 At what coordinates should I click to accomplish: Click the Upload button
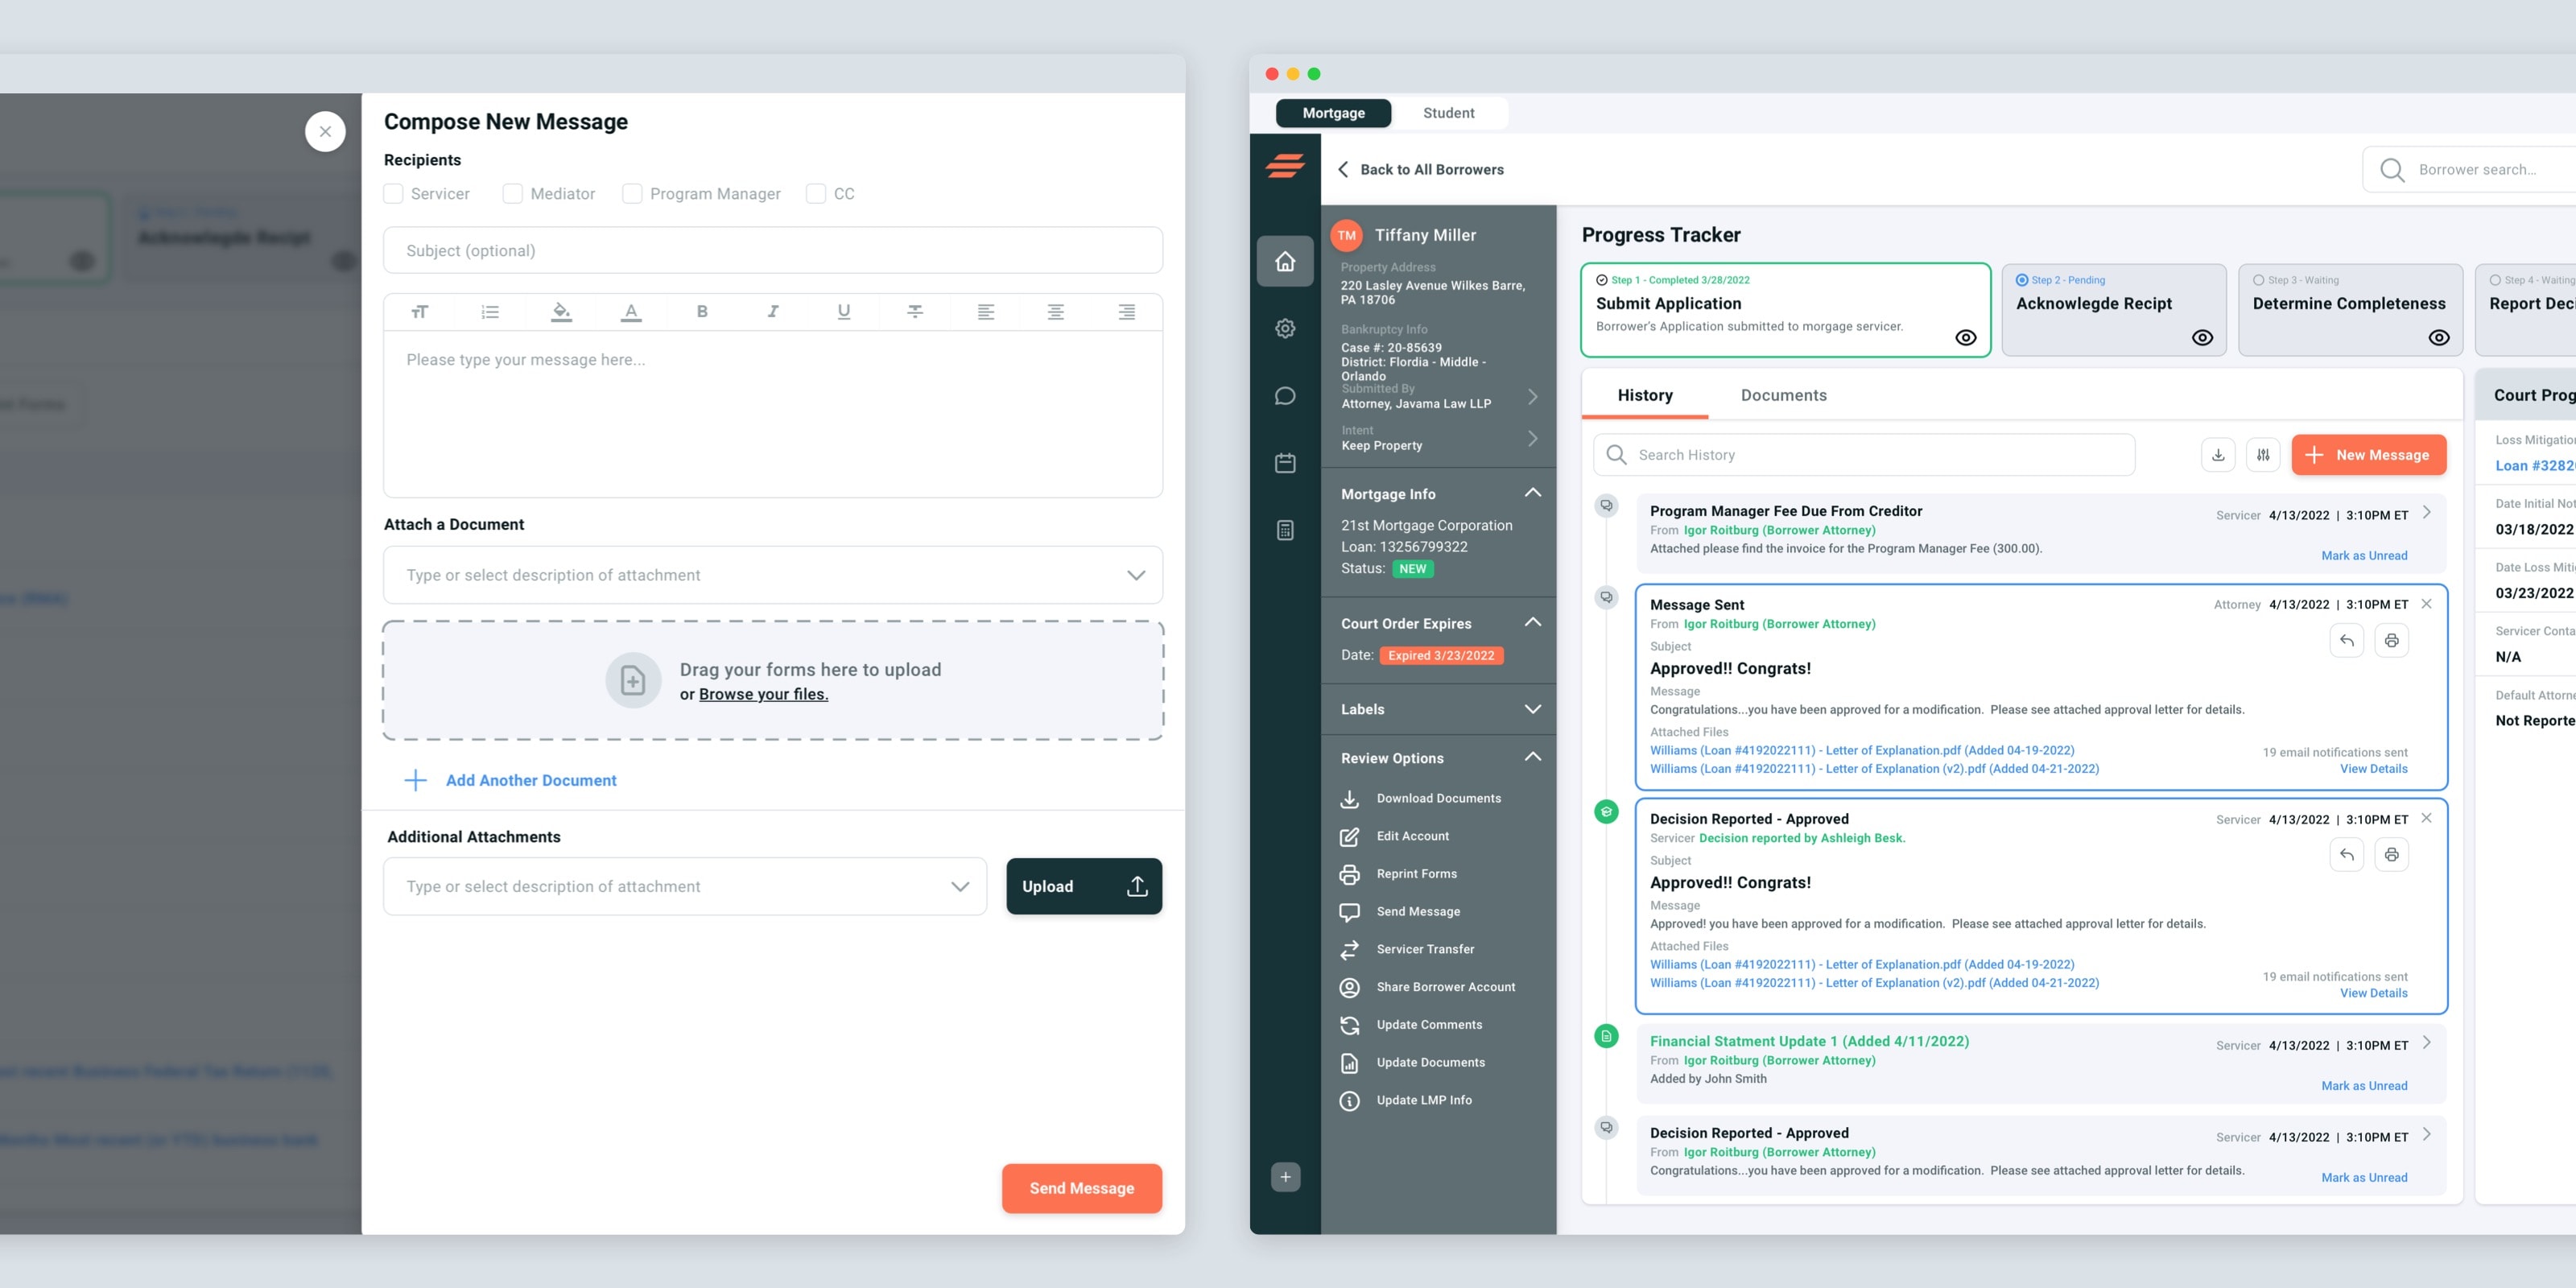pos(1084,886)
